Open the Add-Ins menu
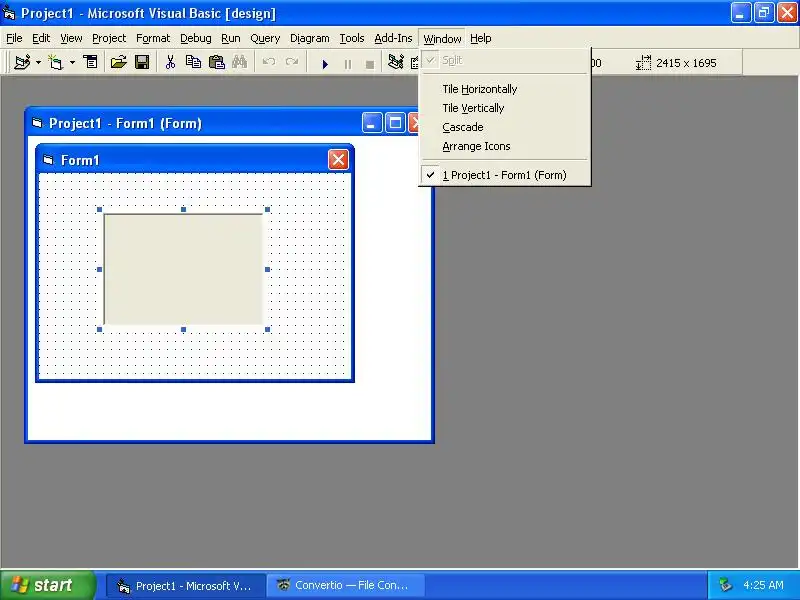Viewport: 800px width, 600px height. coord(393,38)
